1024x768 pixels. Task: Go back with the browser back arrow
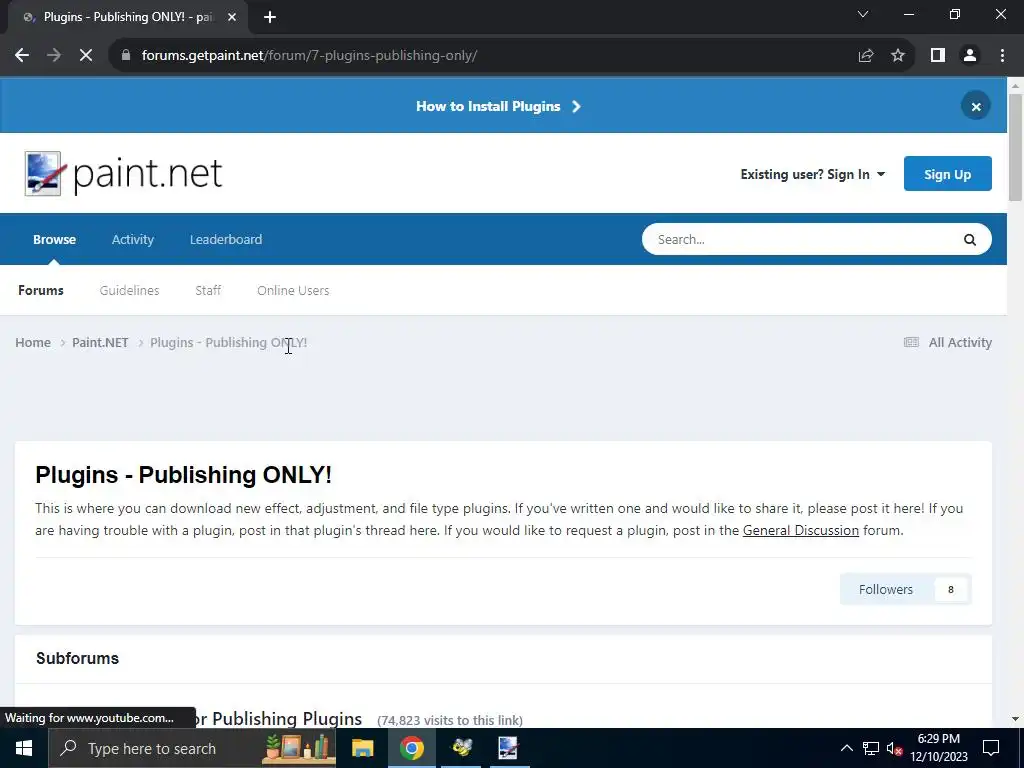22,56
